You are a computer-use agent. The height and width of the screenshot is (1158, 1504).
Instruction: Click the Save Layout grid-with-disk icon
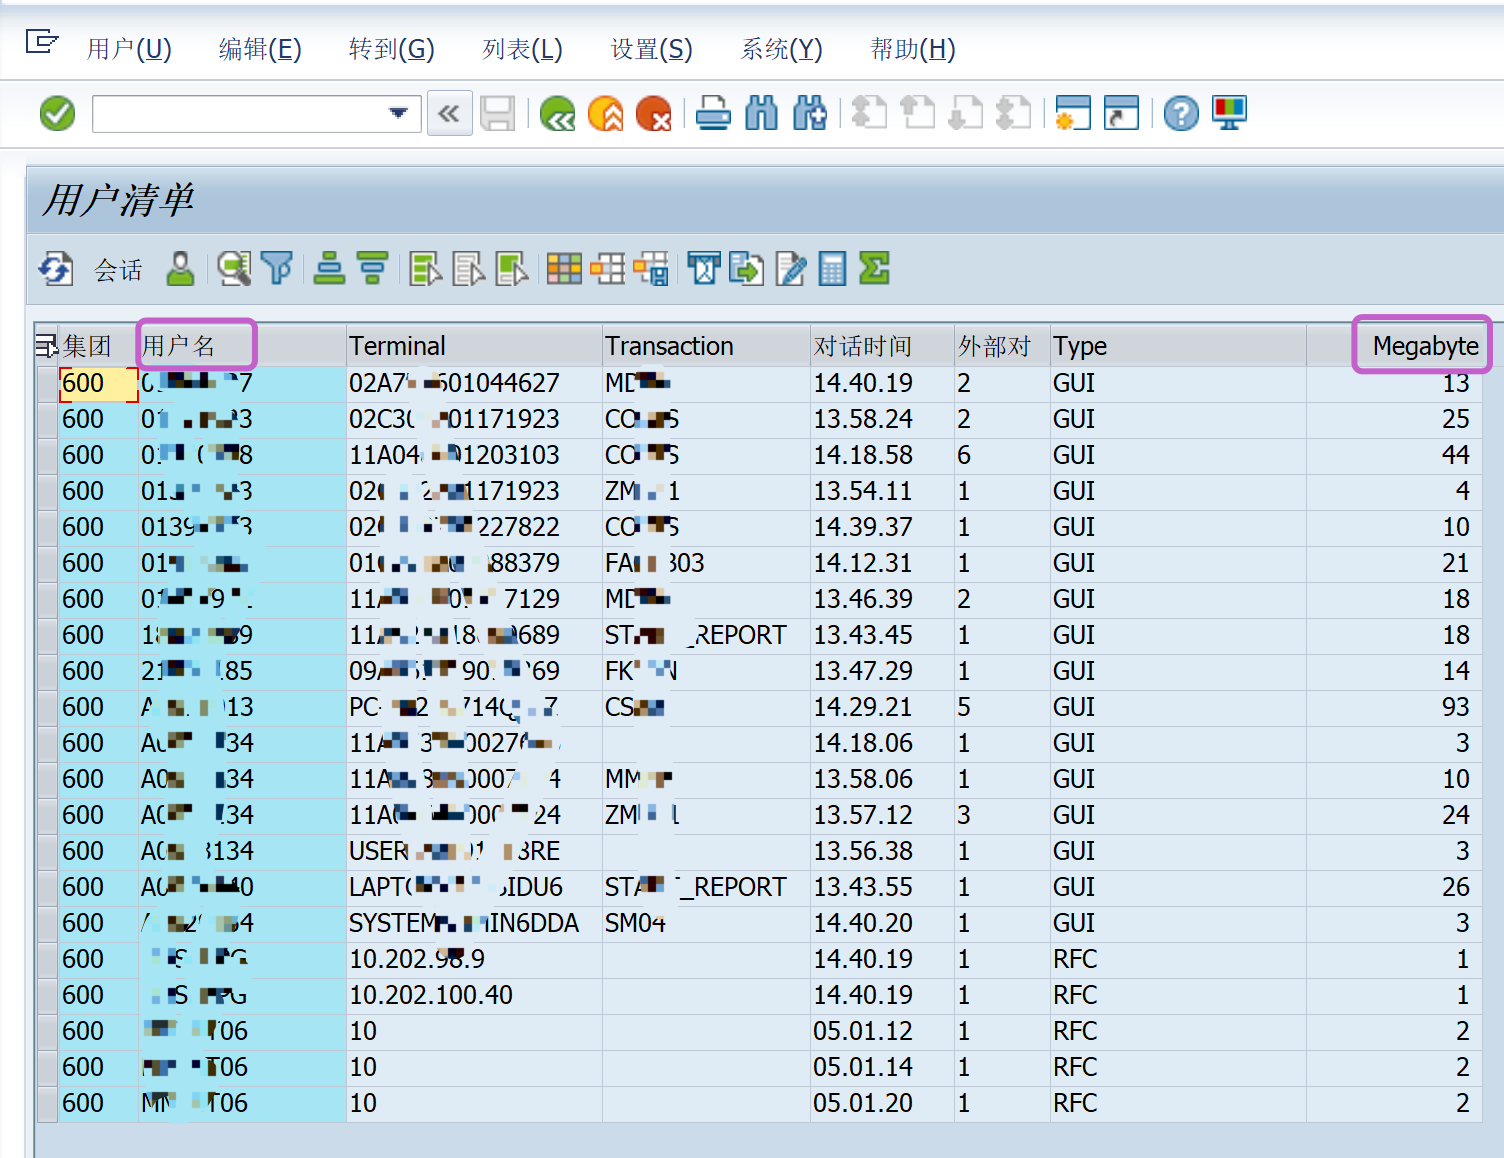coord(651,269)
